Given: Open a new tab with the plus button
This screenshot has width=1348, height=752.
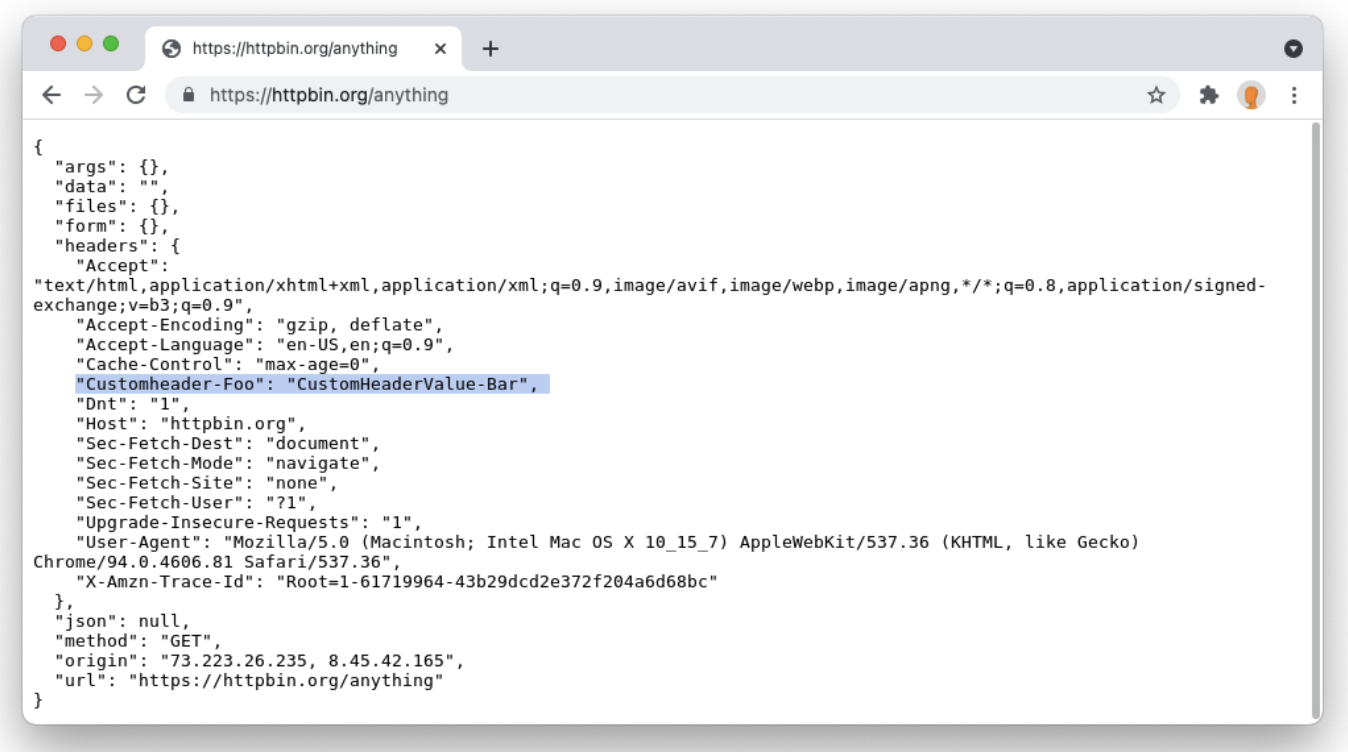Looking at the screenshot, I should 490,46.
